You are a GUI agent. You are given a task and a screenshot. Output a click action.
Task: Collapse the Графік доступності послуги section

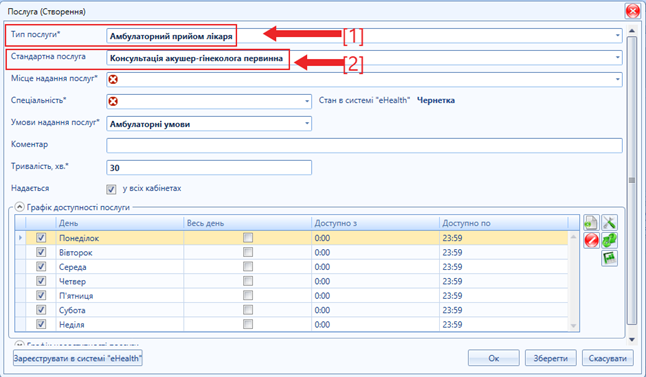[19, 206]
